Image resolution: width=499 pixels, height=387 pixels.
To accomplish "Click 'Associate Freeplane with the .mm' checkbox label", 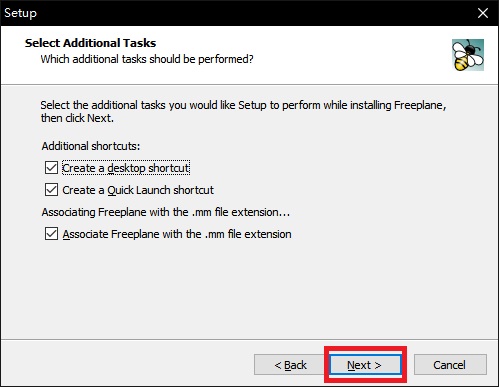I will pyautogui.click(x=177, y=234).
